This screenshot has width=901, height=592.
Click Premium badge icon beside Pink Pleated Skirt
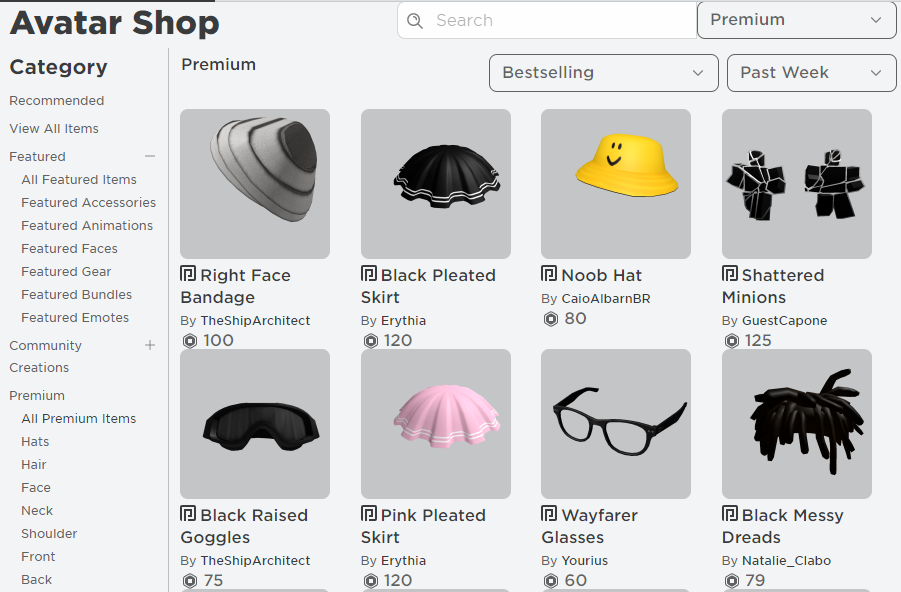[x=369, y=513]
